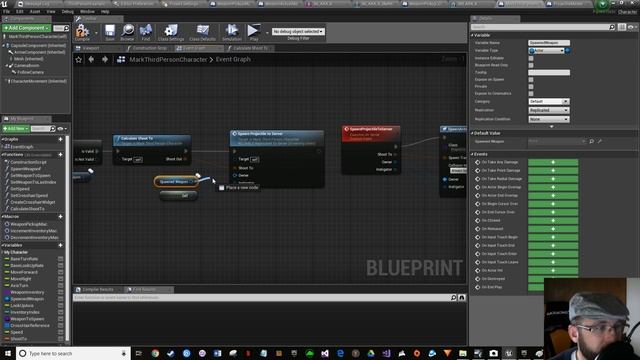Start Play from the toolbar
Screen dimensions: 640x360
tap(253, 31)
